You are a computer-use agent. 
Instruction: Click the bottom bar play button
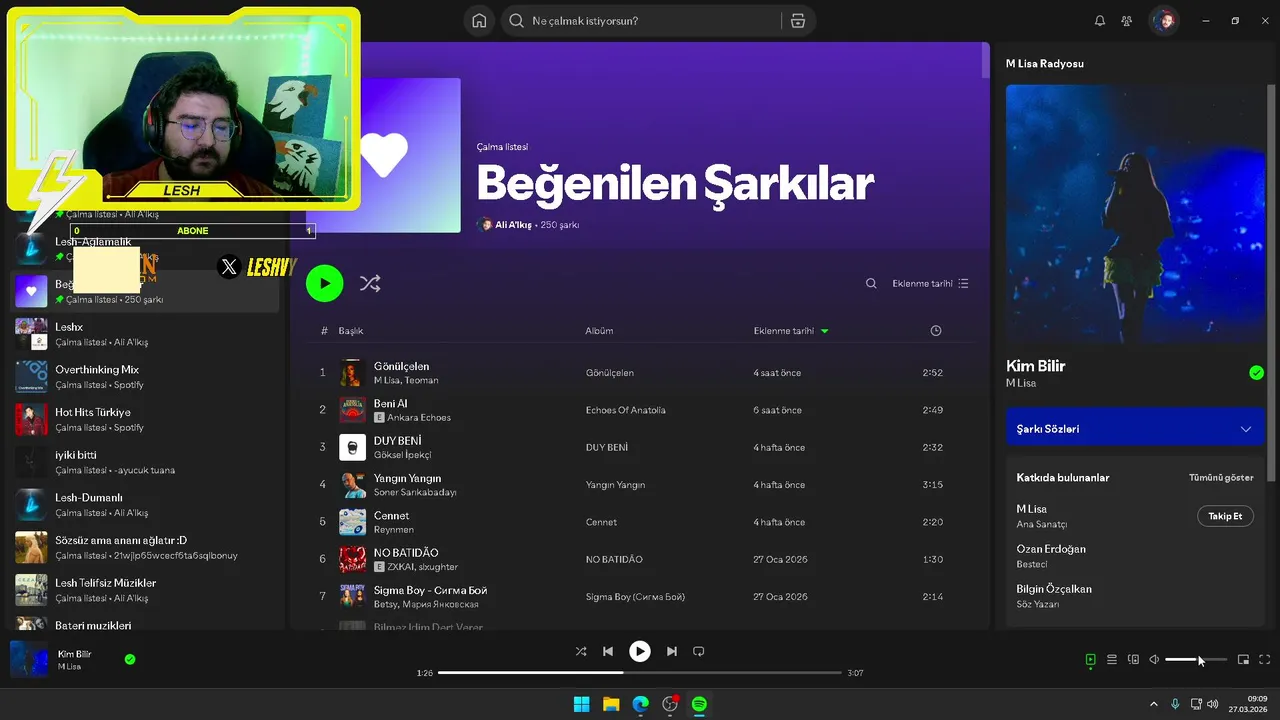[640, 651]
